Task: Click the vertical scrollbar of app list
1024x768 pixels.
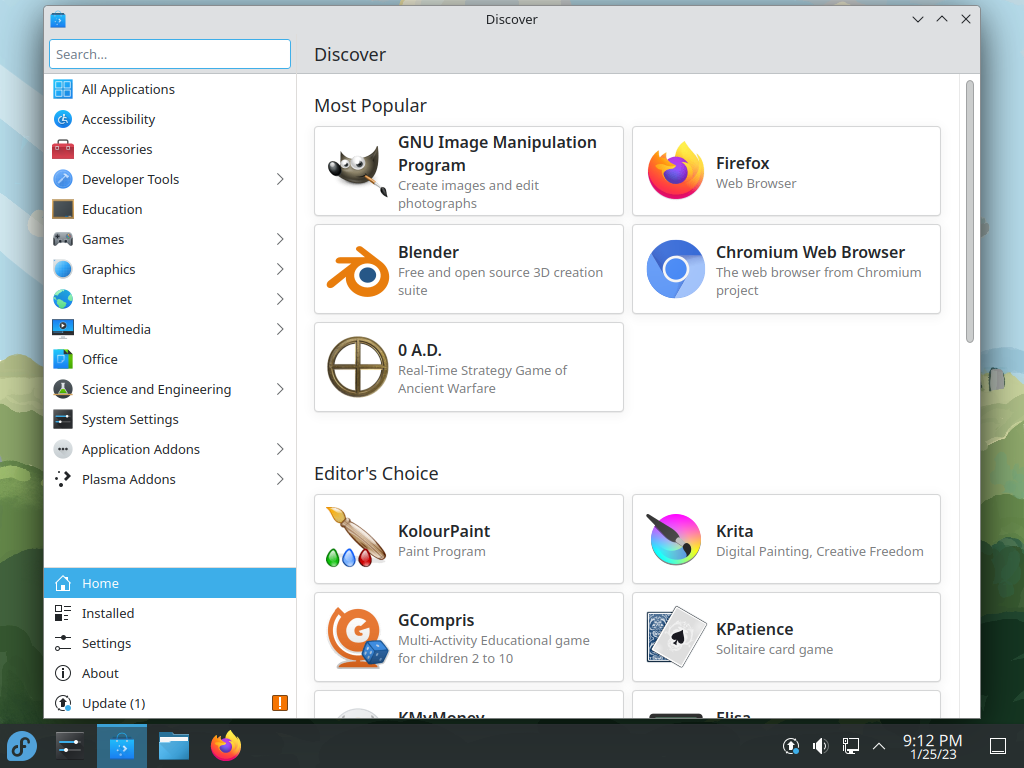Action: [970, 211]
